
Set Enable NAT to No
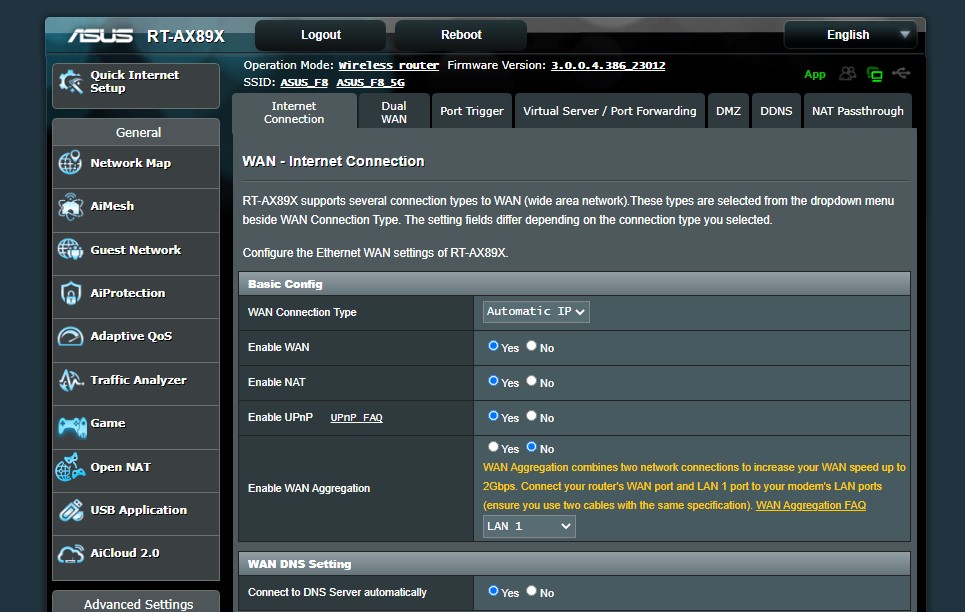click(x=532, y=381)
